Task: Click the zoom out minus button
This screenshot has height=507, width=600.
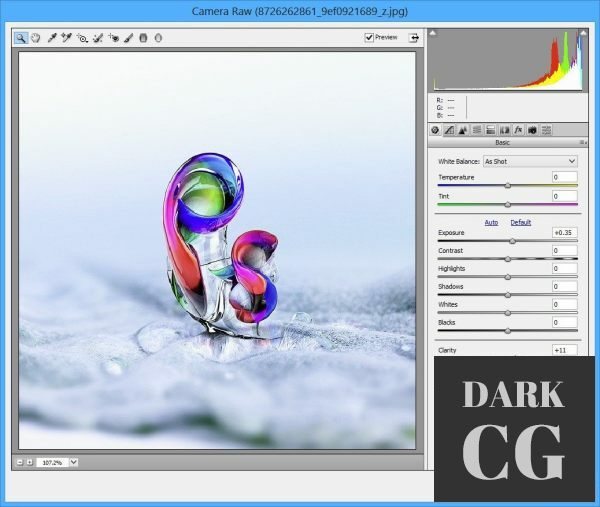Action: point(20,462)
